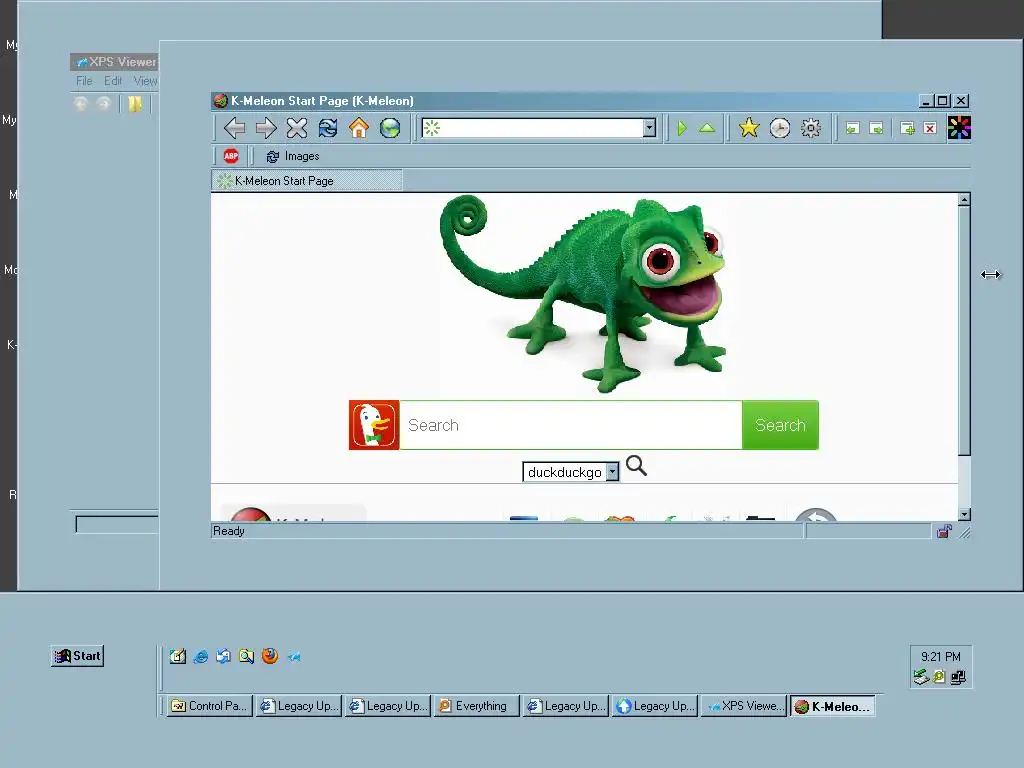Switch to next tab with the green right-arrow window icon
1024x768 pixels.
(876, 128)
